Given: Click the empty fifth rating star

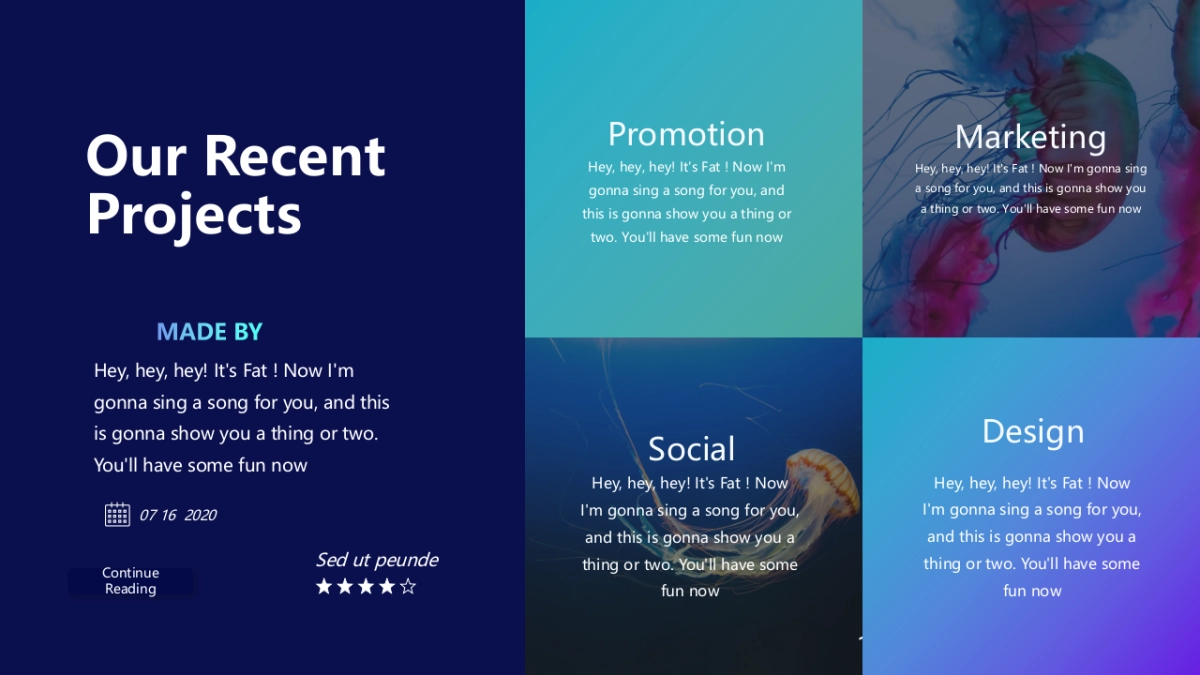Looking at the screenshot, I should click(408, 586).
